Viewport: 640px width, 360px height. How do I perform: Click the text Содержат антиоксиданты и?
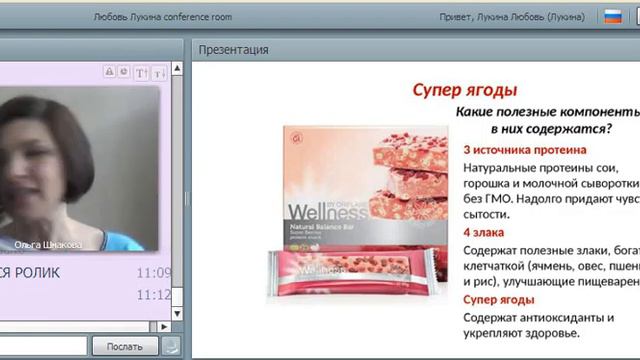538,318
